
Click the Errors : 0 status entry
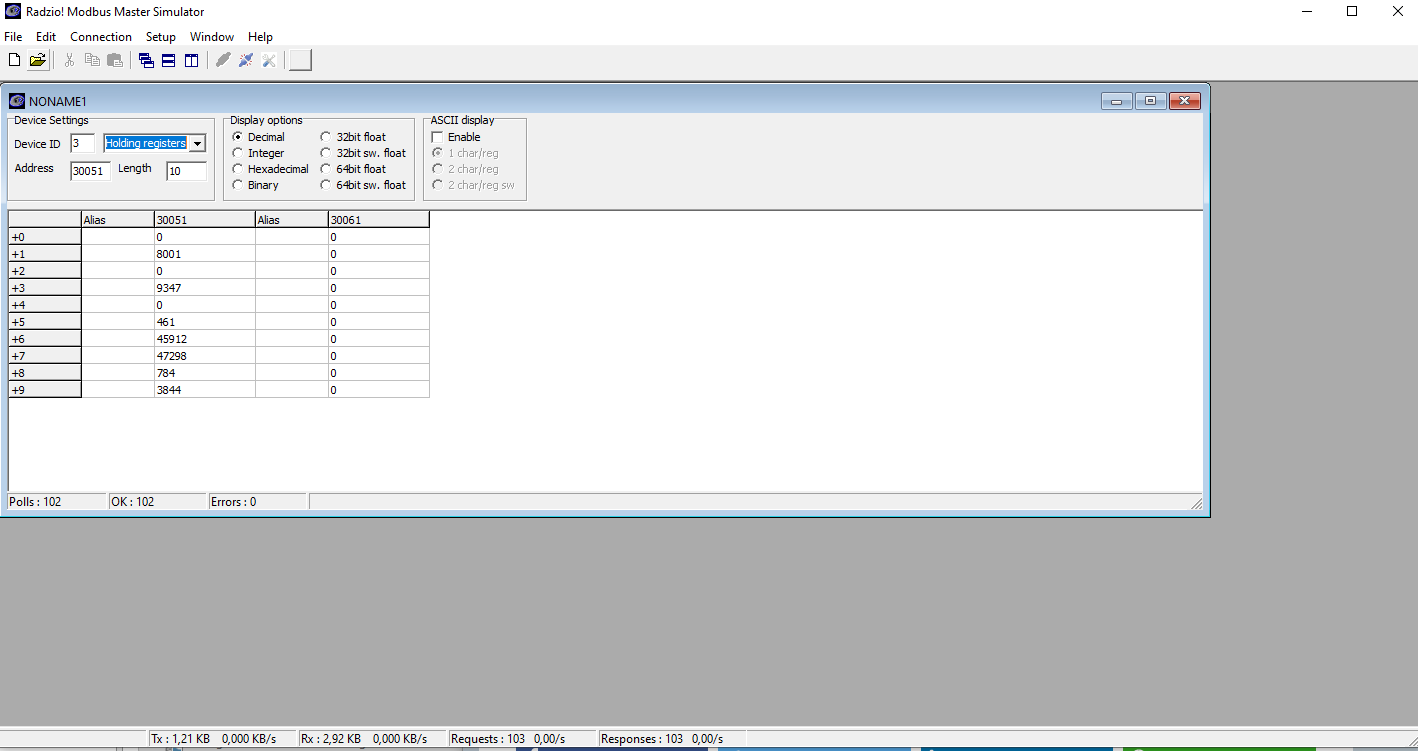(x=258, y=502)
